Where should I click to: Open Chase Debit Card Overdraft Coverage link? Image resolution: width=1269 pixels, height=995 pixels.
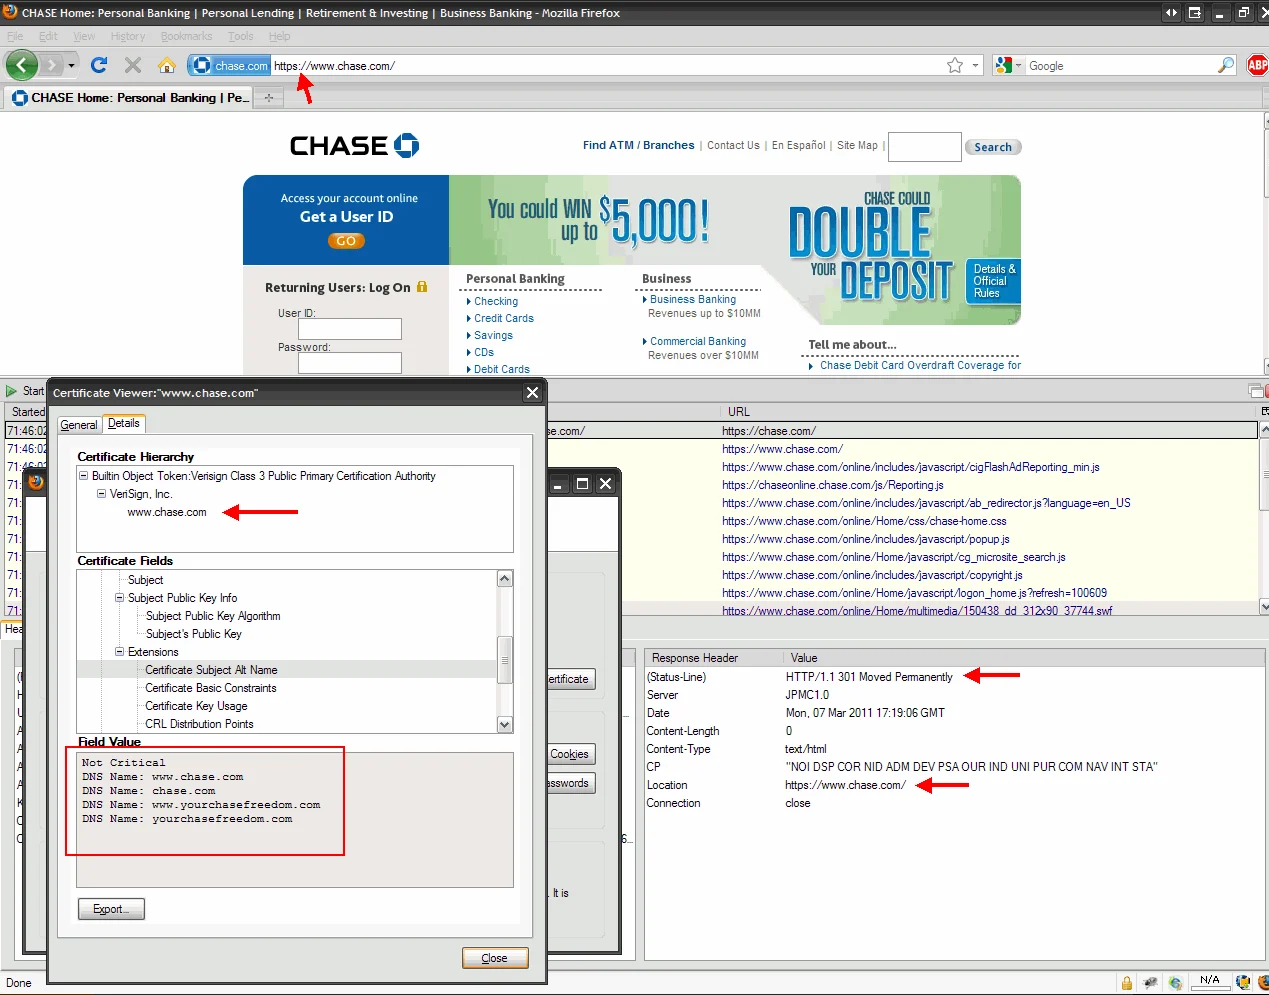click(920, 365)
